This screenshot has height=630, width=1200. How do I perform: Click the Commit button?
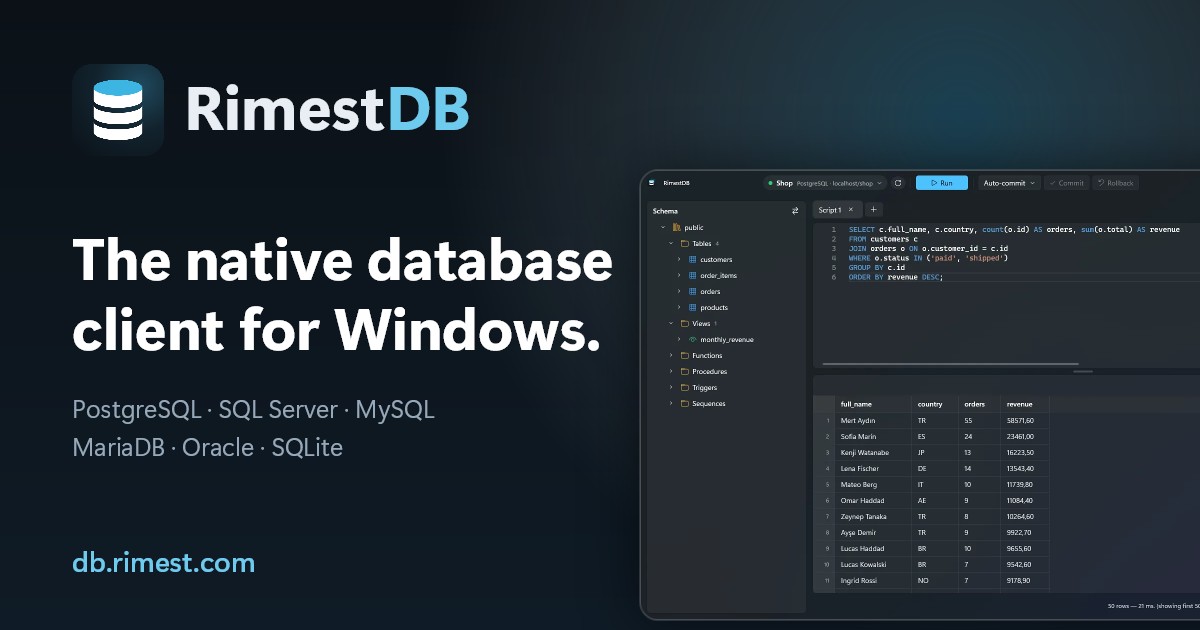[1067, 183]
